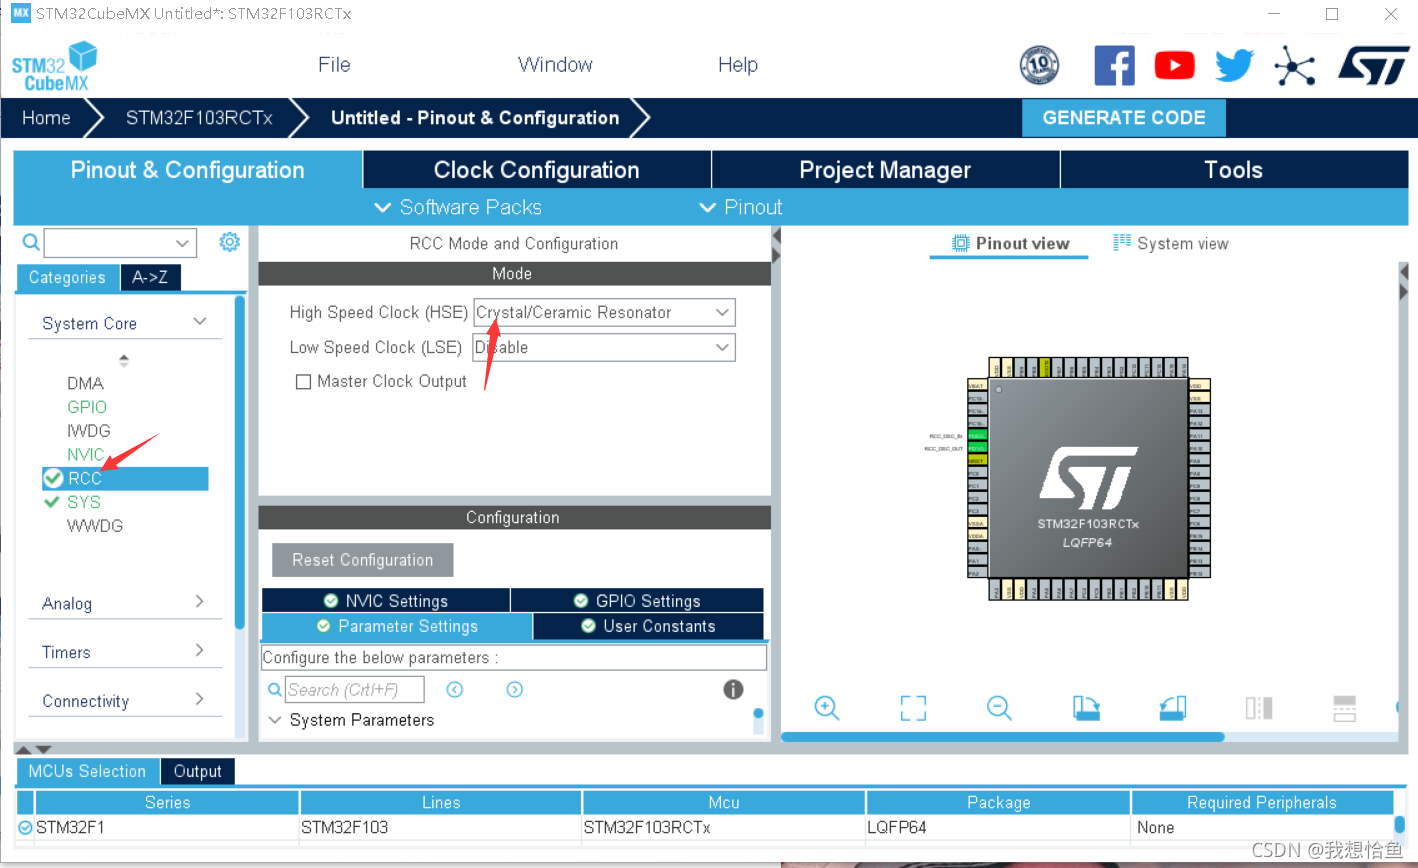1418x868 pixels.
Task: Click the pinout view horizontal scrollbar
Action: coord(1002,737)
